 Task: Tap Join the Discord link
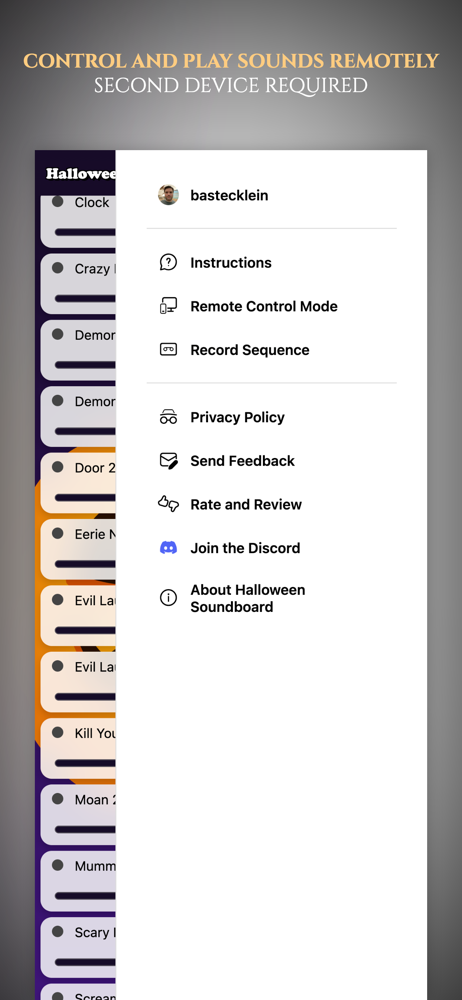coord(271,548)
